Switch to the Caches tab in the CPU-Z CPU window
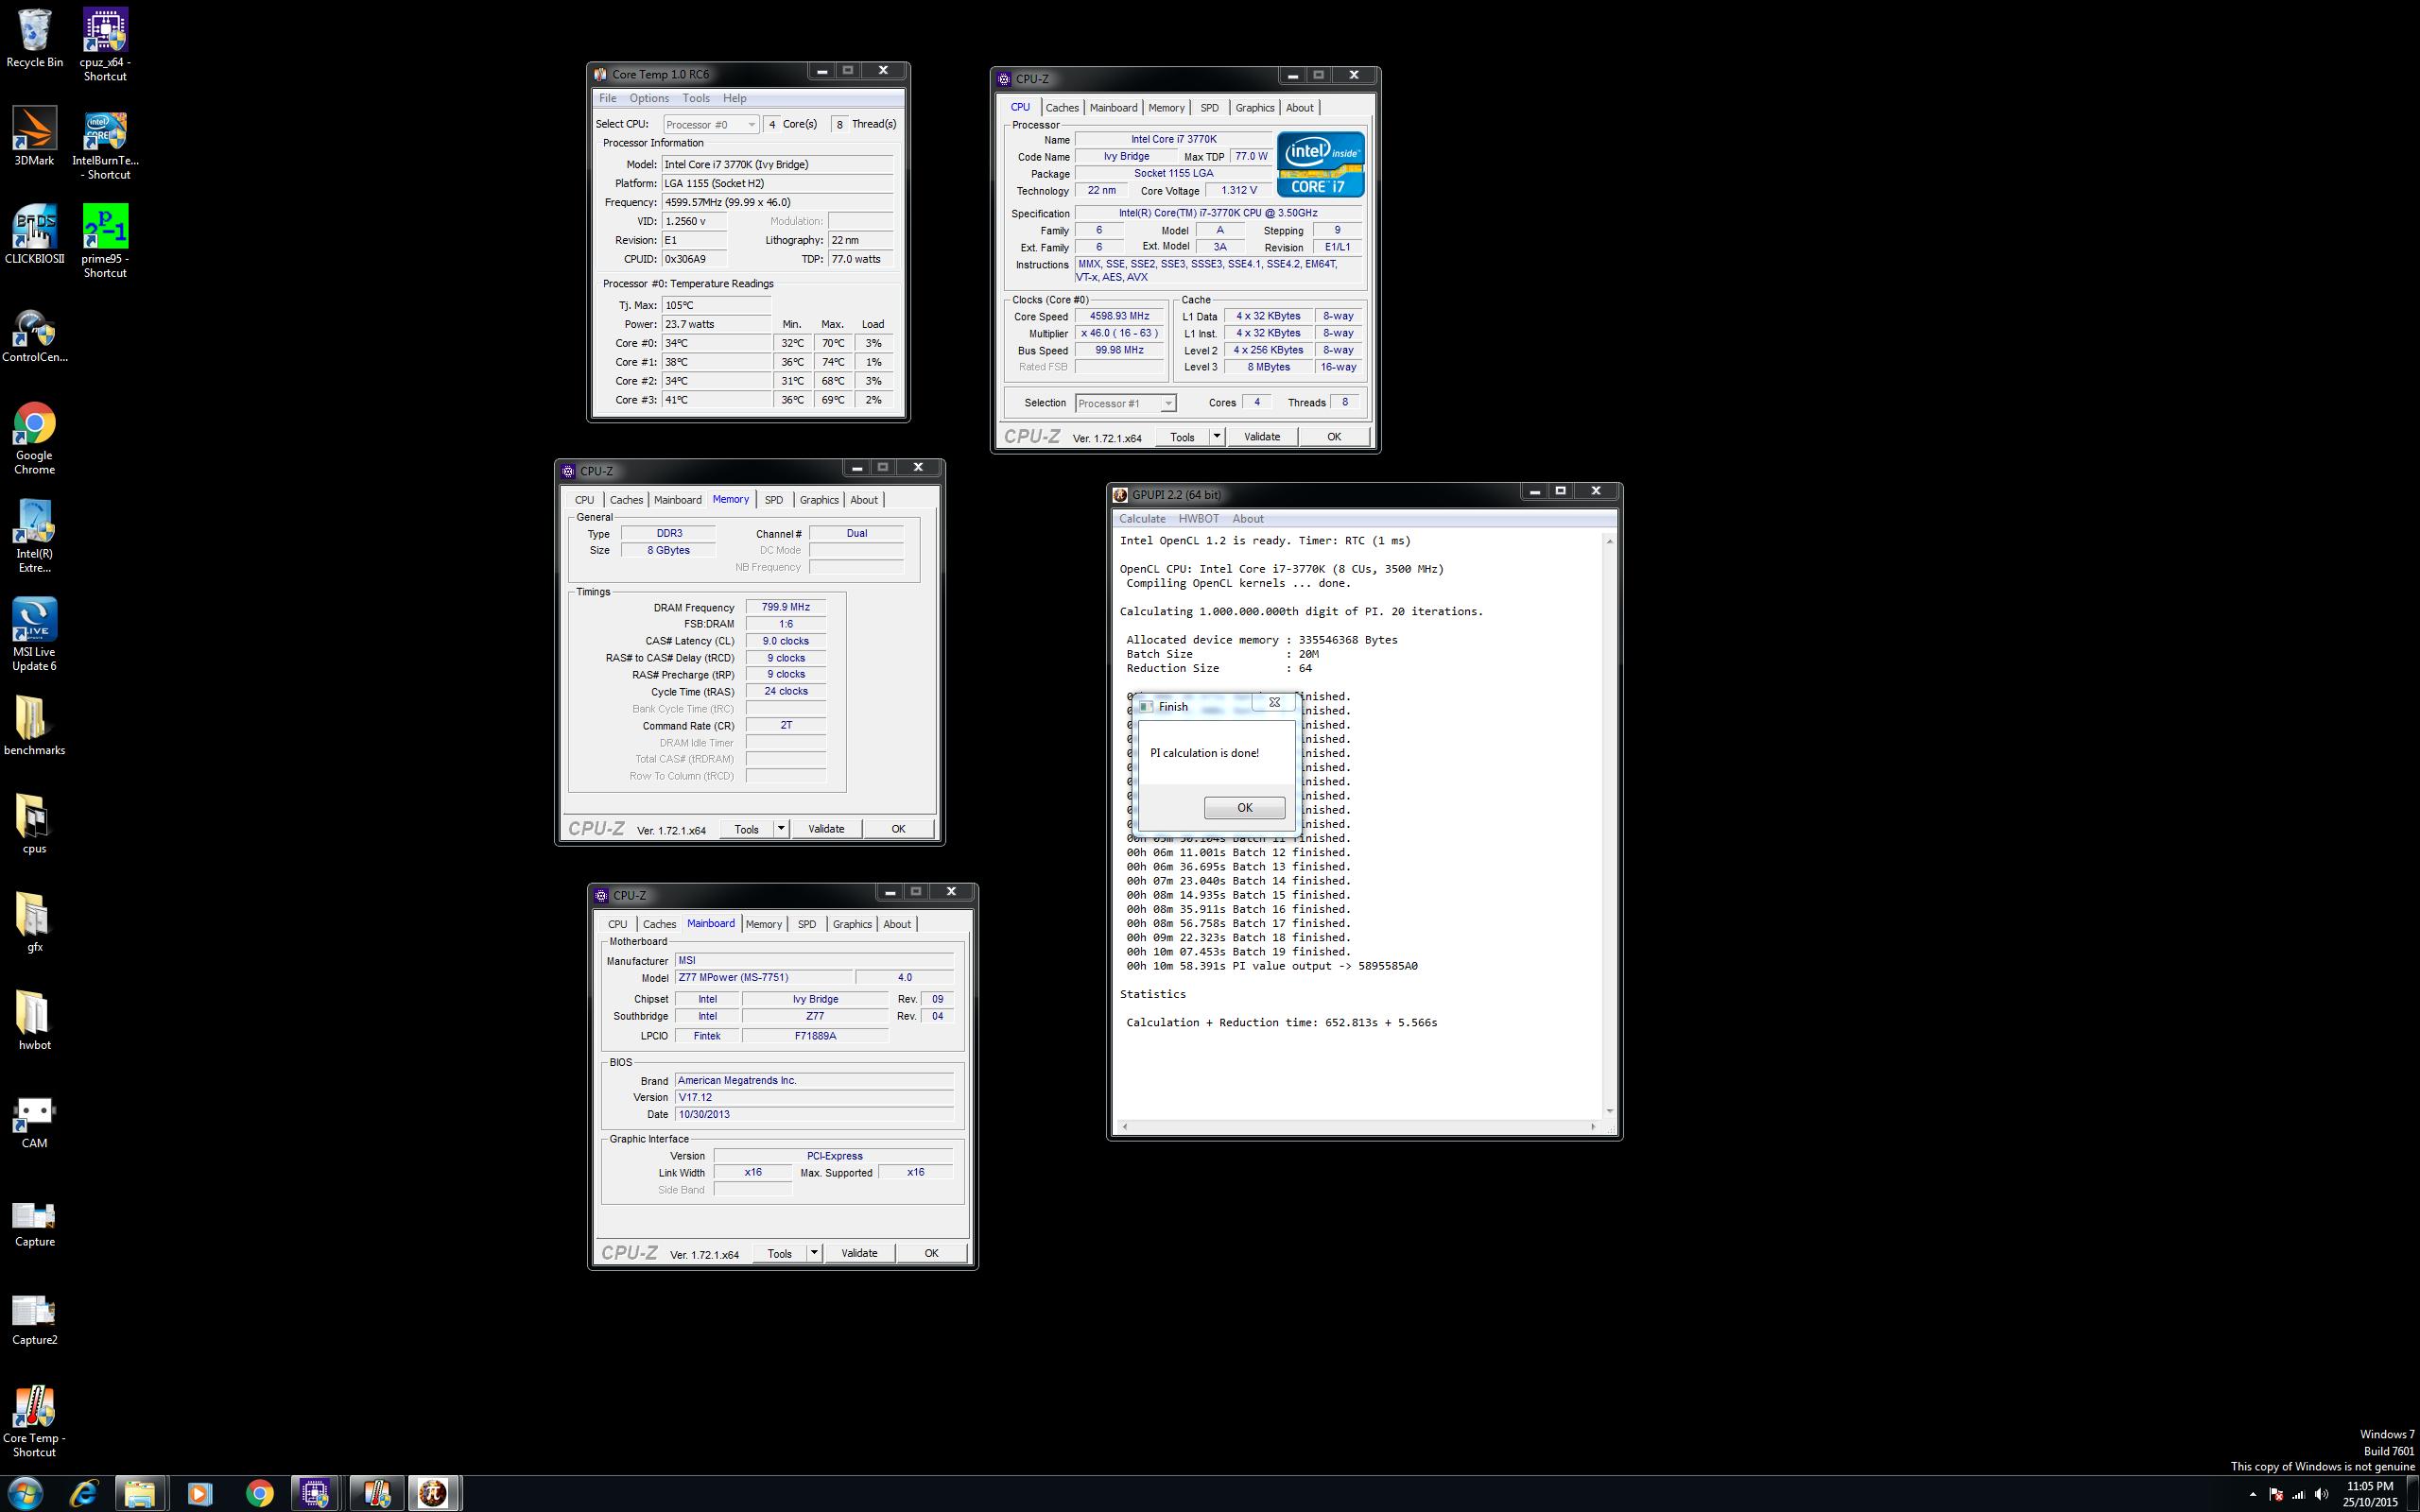 point(1062,108)
